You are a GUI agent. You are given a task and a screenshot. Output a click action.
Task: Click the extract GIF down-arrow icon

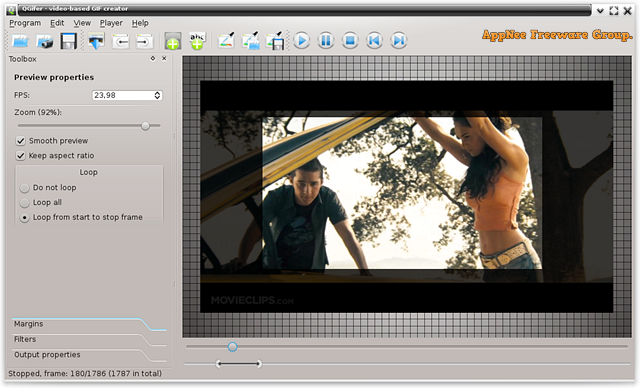pos(96,41)
